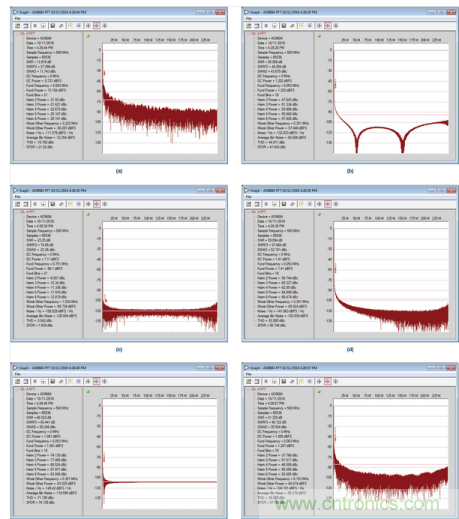The image size is (459, 519).
Task: Click the save (floppy disk) icon in window (a)
Action: [53, 26]
